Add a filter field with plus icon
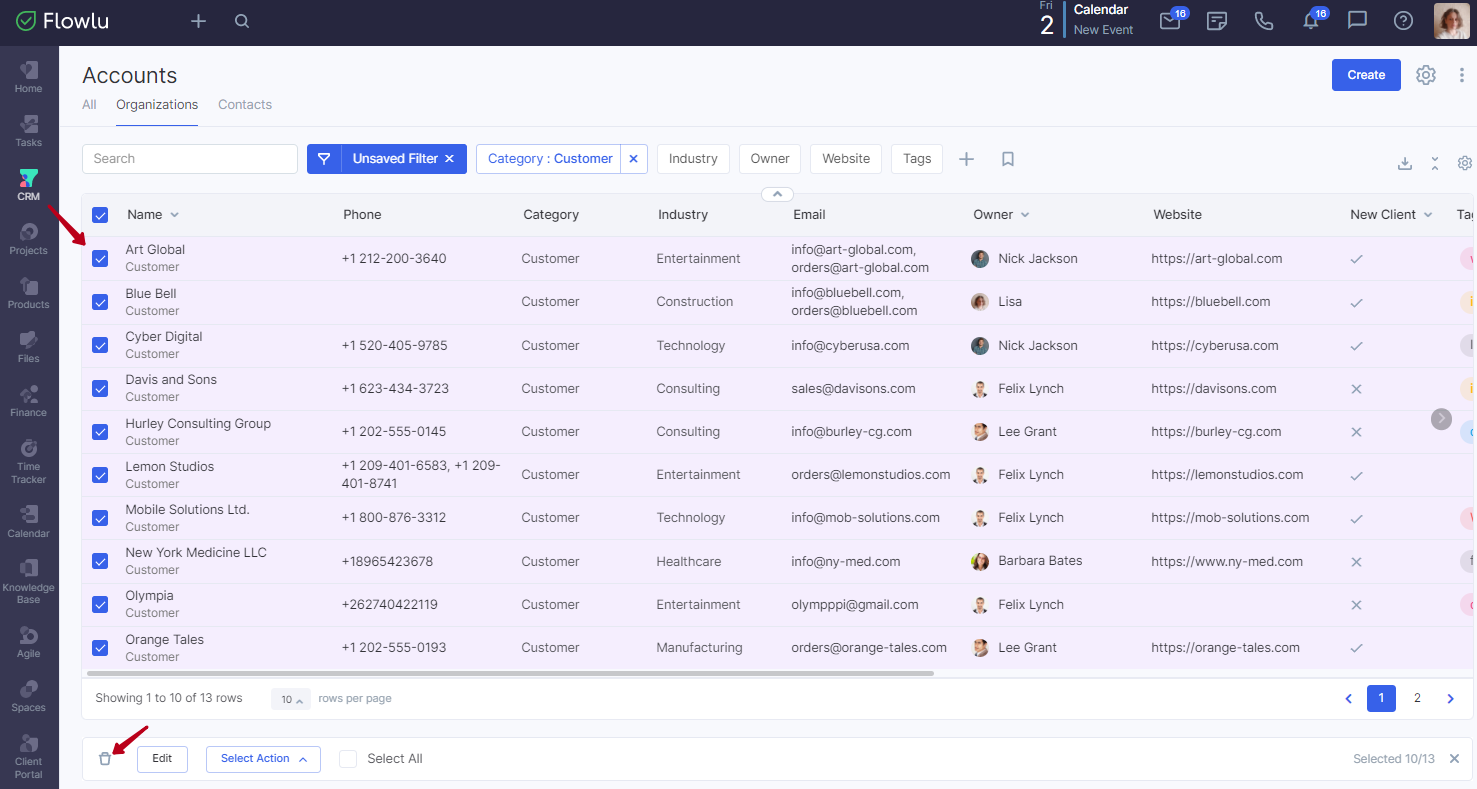Viewport: 1477px width, 789px height. click(x=966, y=159)
